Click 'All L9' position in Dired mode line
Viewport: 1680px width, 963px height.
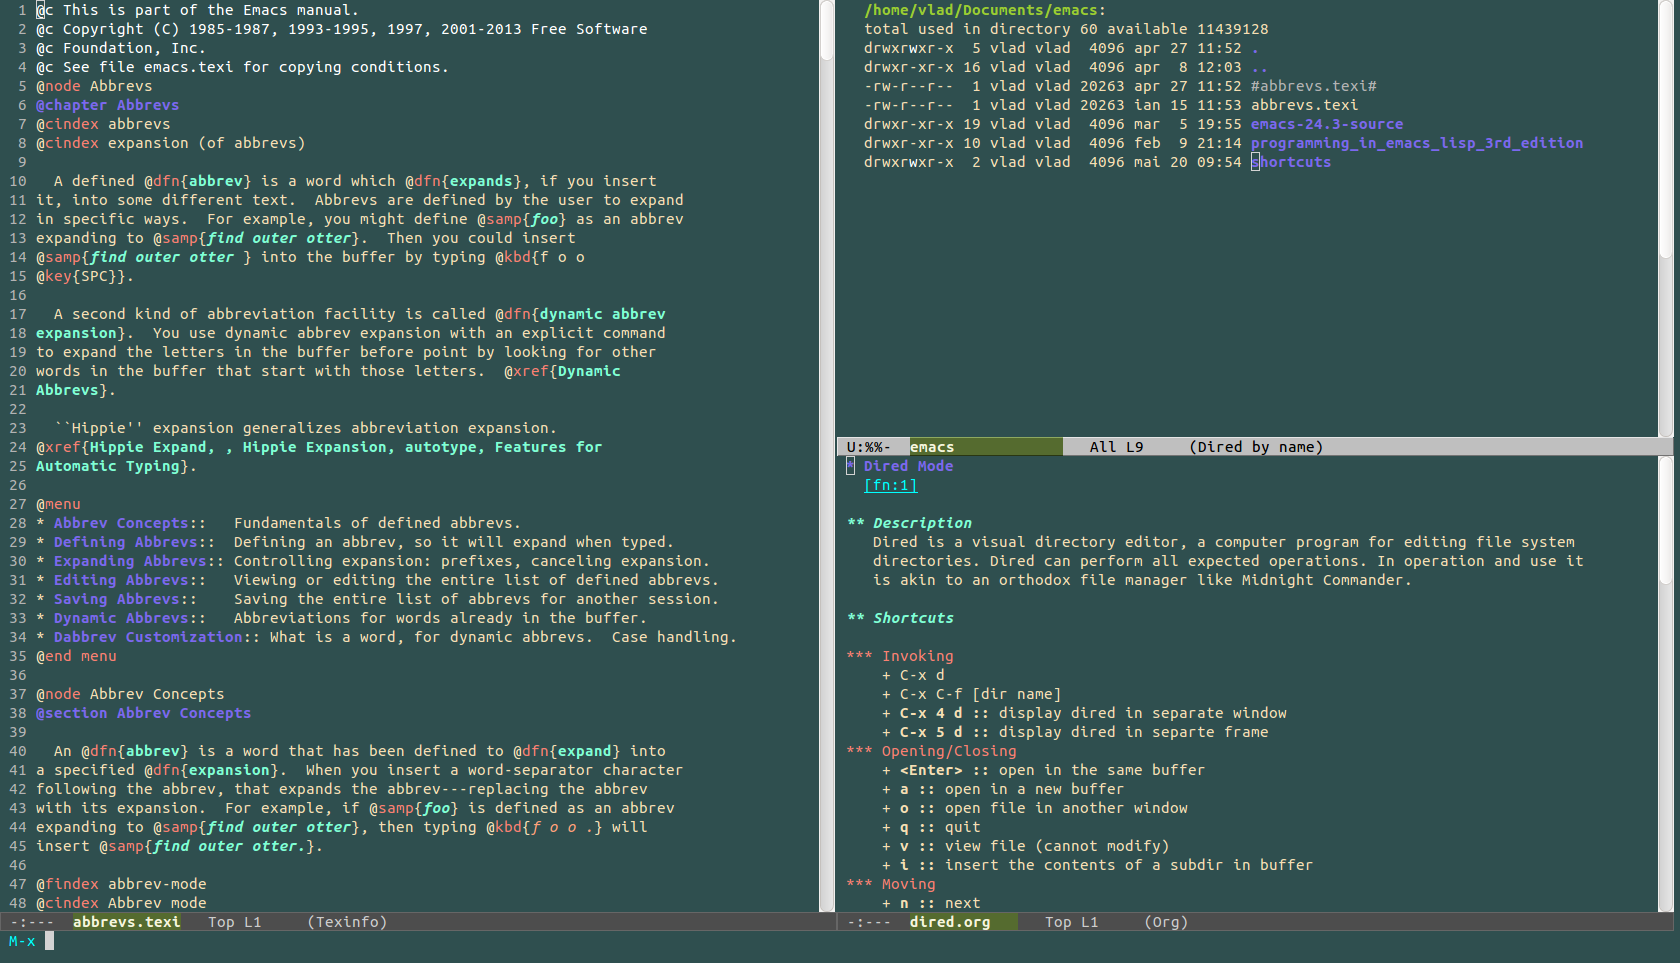[x=1116, y=447]
